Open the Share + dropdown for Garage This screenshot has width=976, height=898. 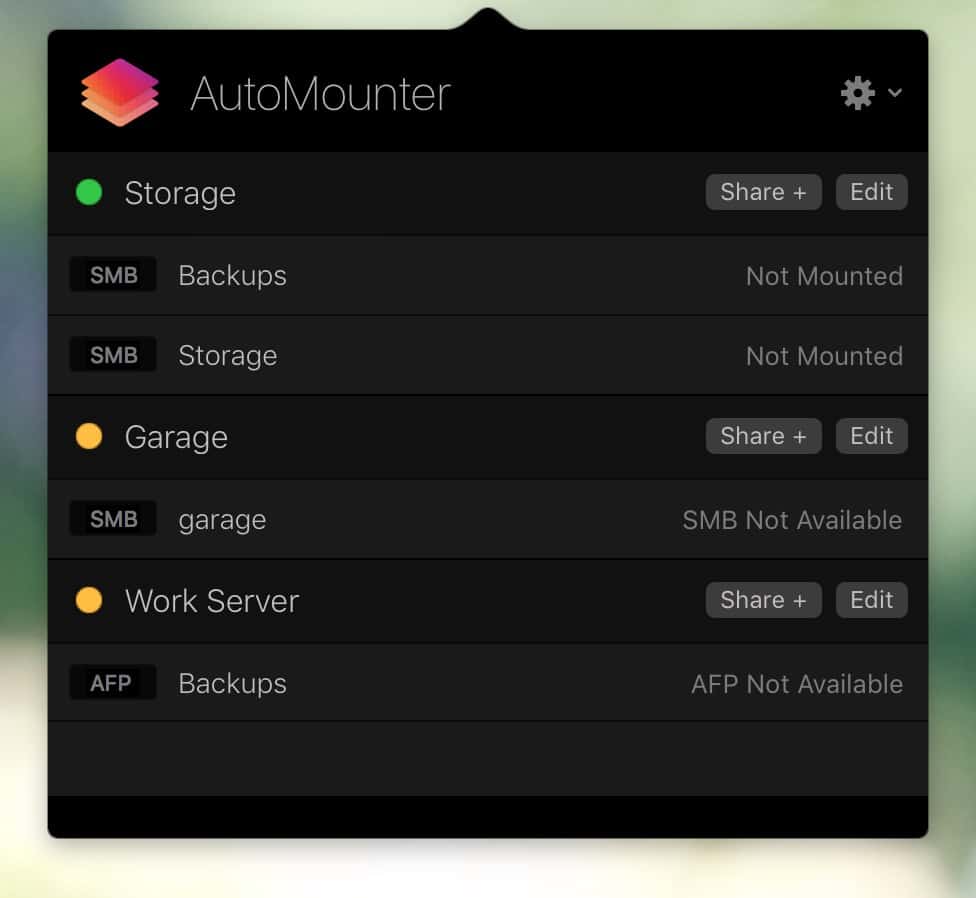[x=763, y=436]
